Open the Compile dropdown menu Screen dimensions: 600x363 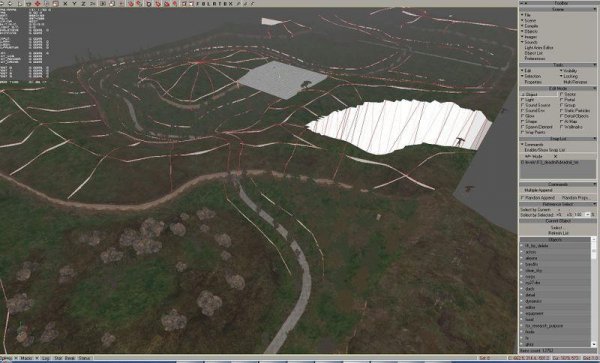coord(529,26)
